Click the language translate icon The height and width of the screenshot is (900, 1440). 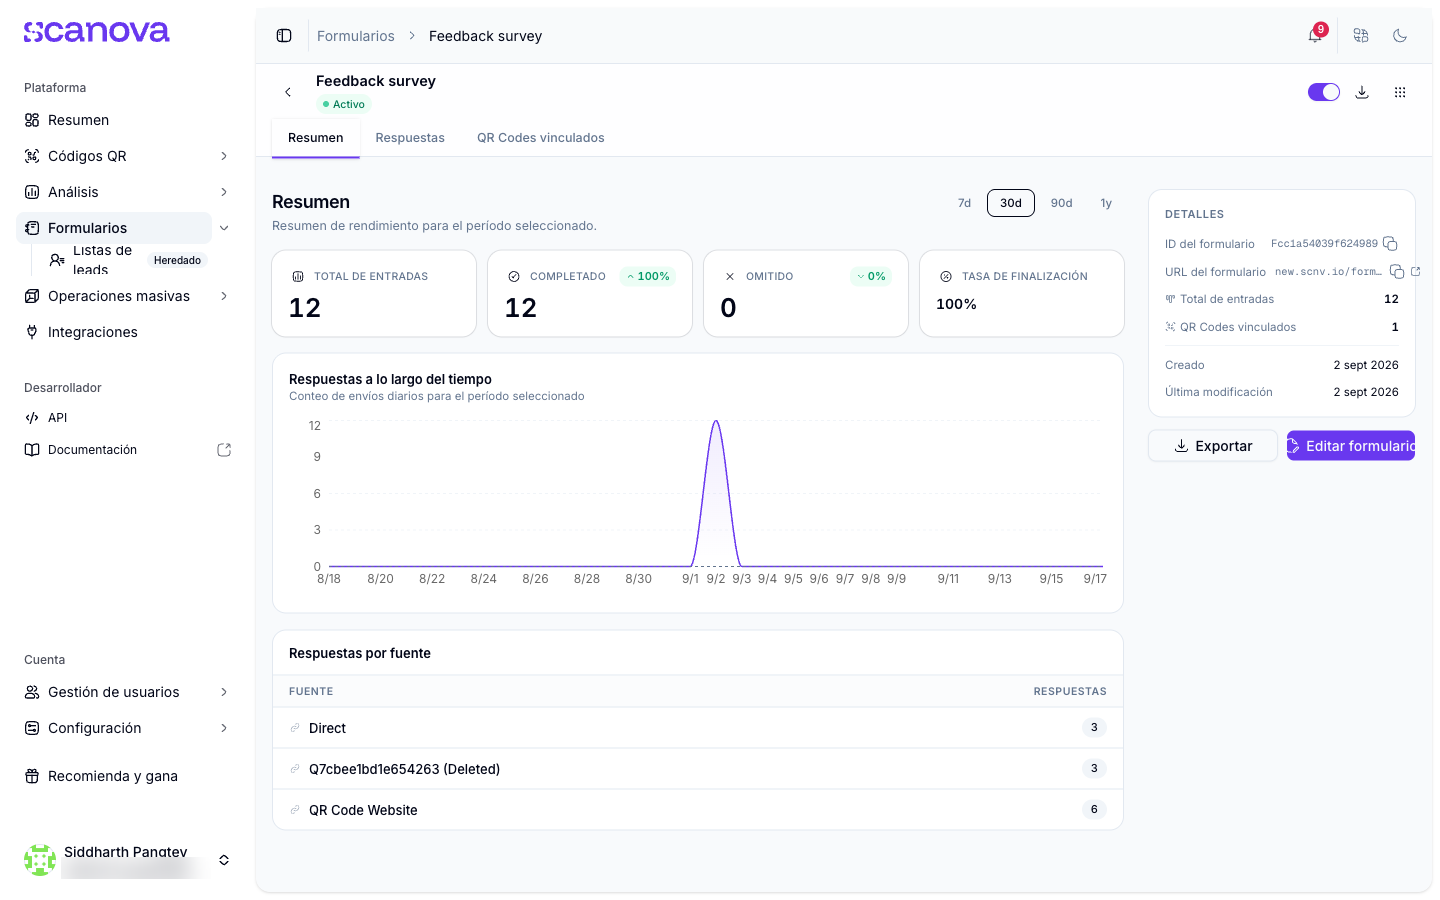[x=1361, y=36]
